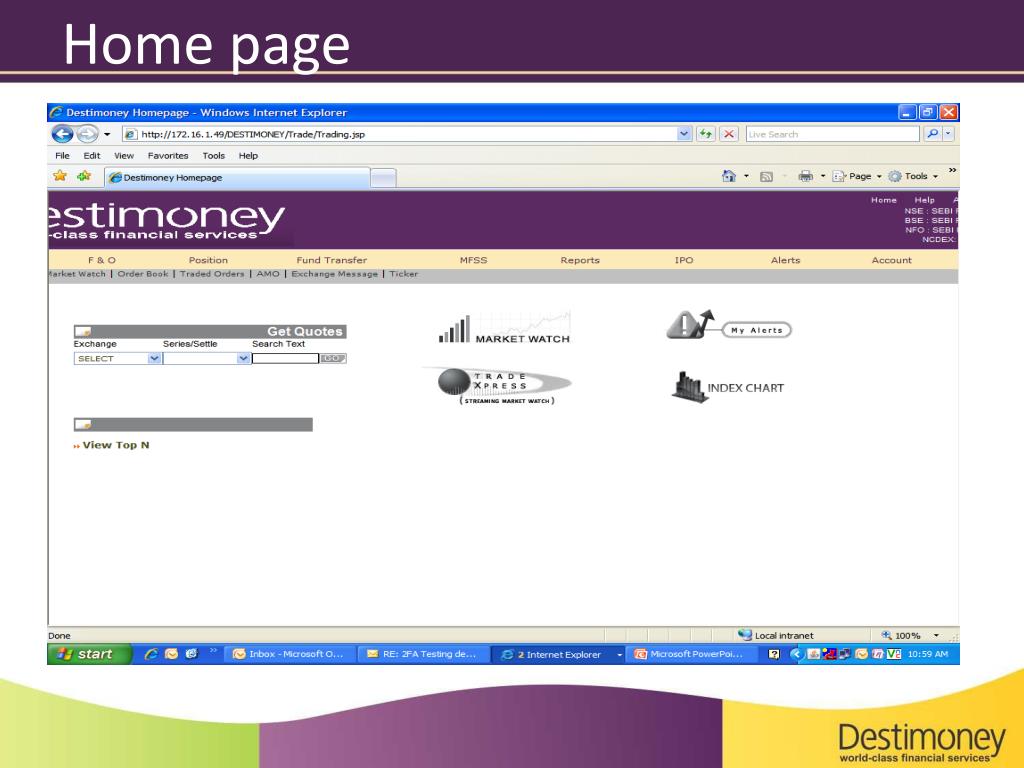
Task: Click the Help question mark tray icon
Action: [x=774, y=654]
